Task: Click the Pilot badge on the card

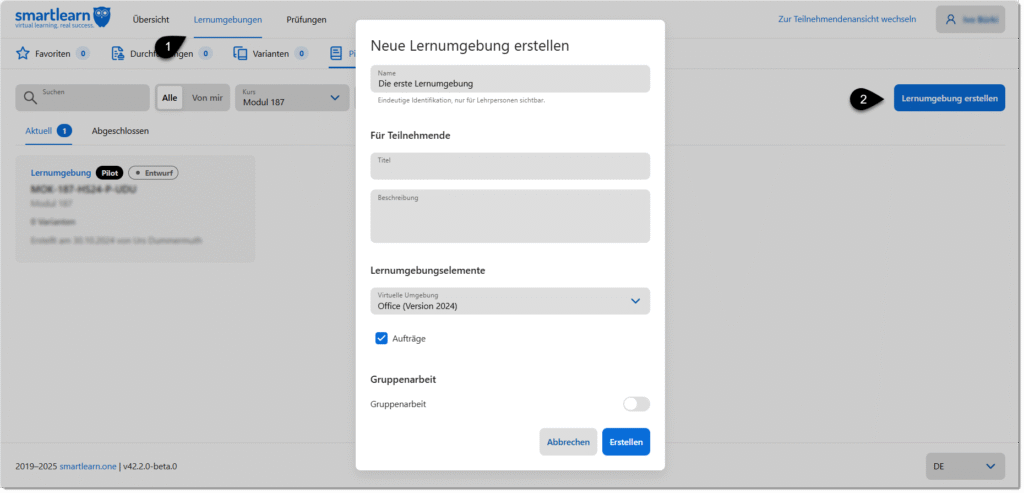Action: [x=108, y=173]
